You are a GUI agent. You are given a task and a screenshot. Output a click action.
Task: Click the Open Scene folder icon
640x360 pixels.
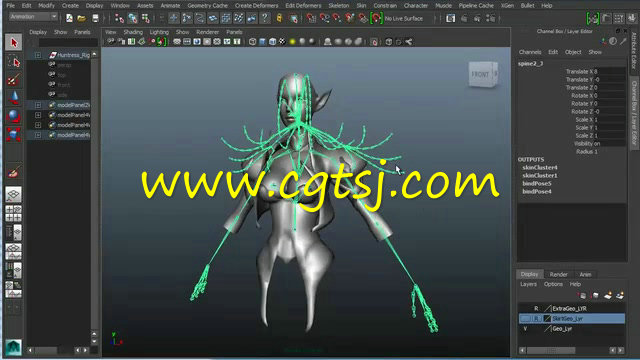coord(82,18)
